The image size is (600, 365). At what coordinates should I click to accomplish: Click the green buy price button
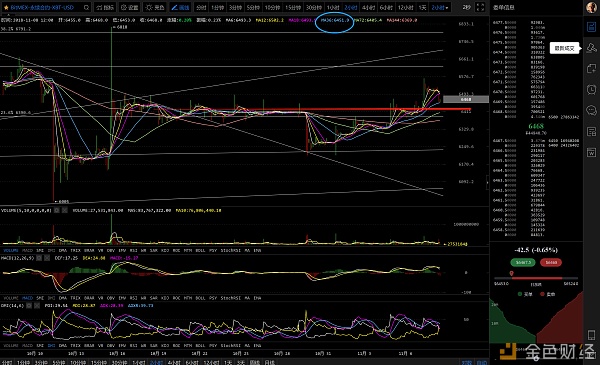523,262
